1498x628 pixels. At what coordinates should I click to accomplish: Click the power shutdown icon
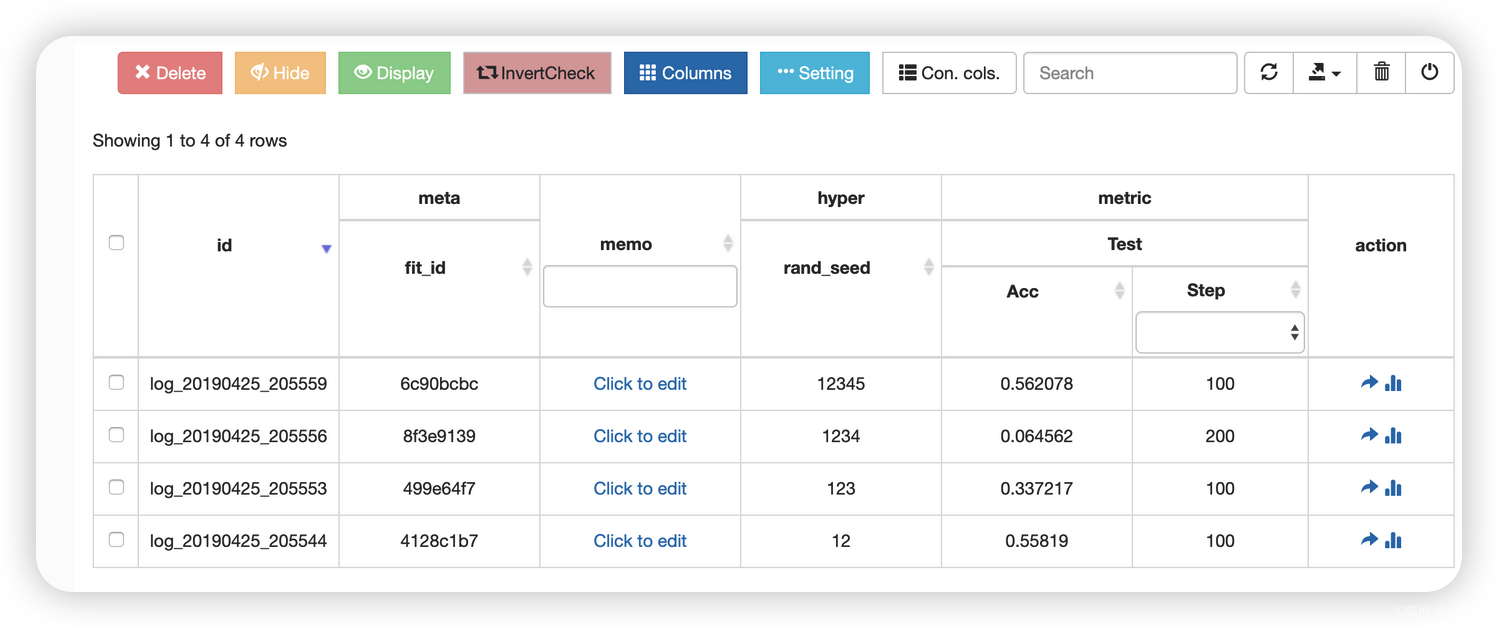coord(1430,73)
